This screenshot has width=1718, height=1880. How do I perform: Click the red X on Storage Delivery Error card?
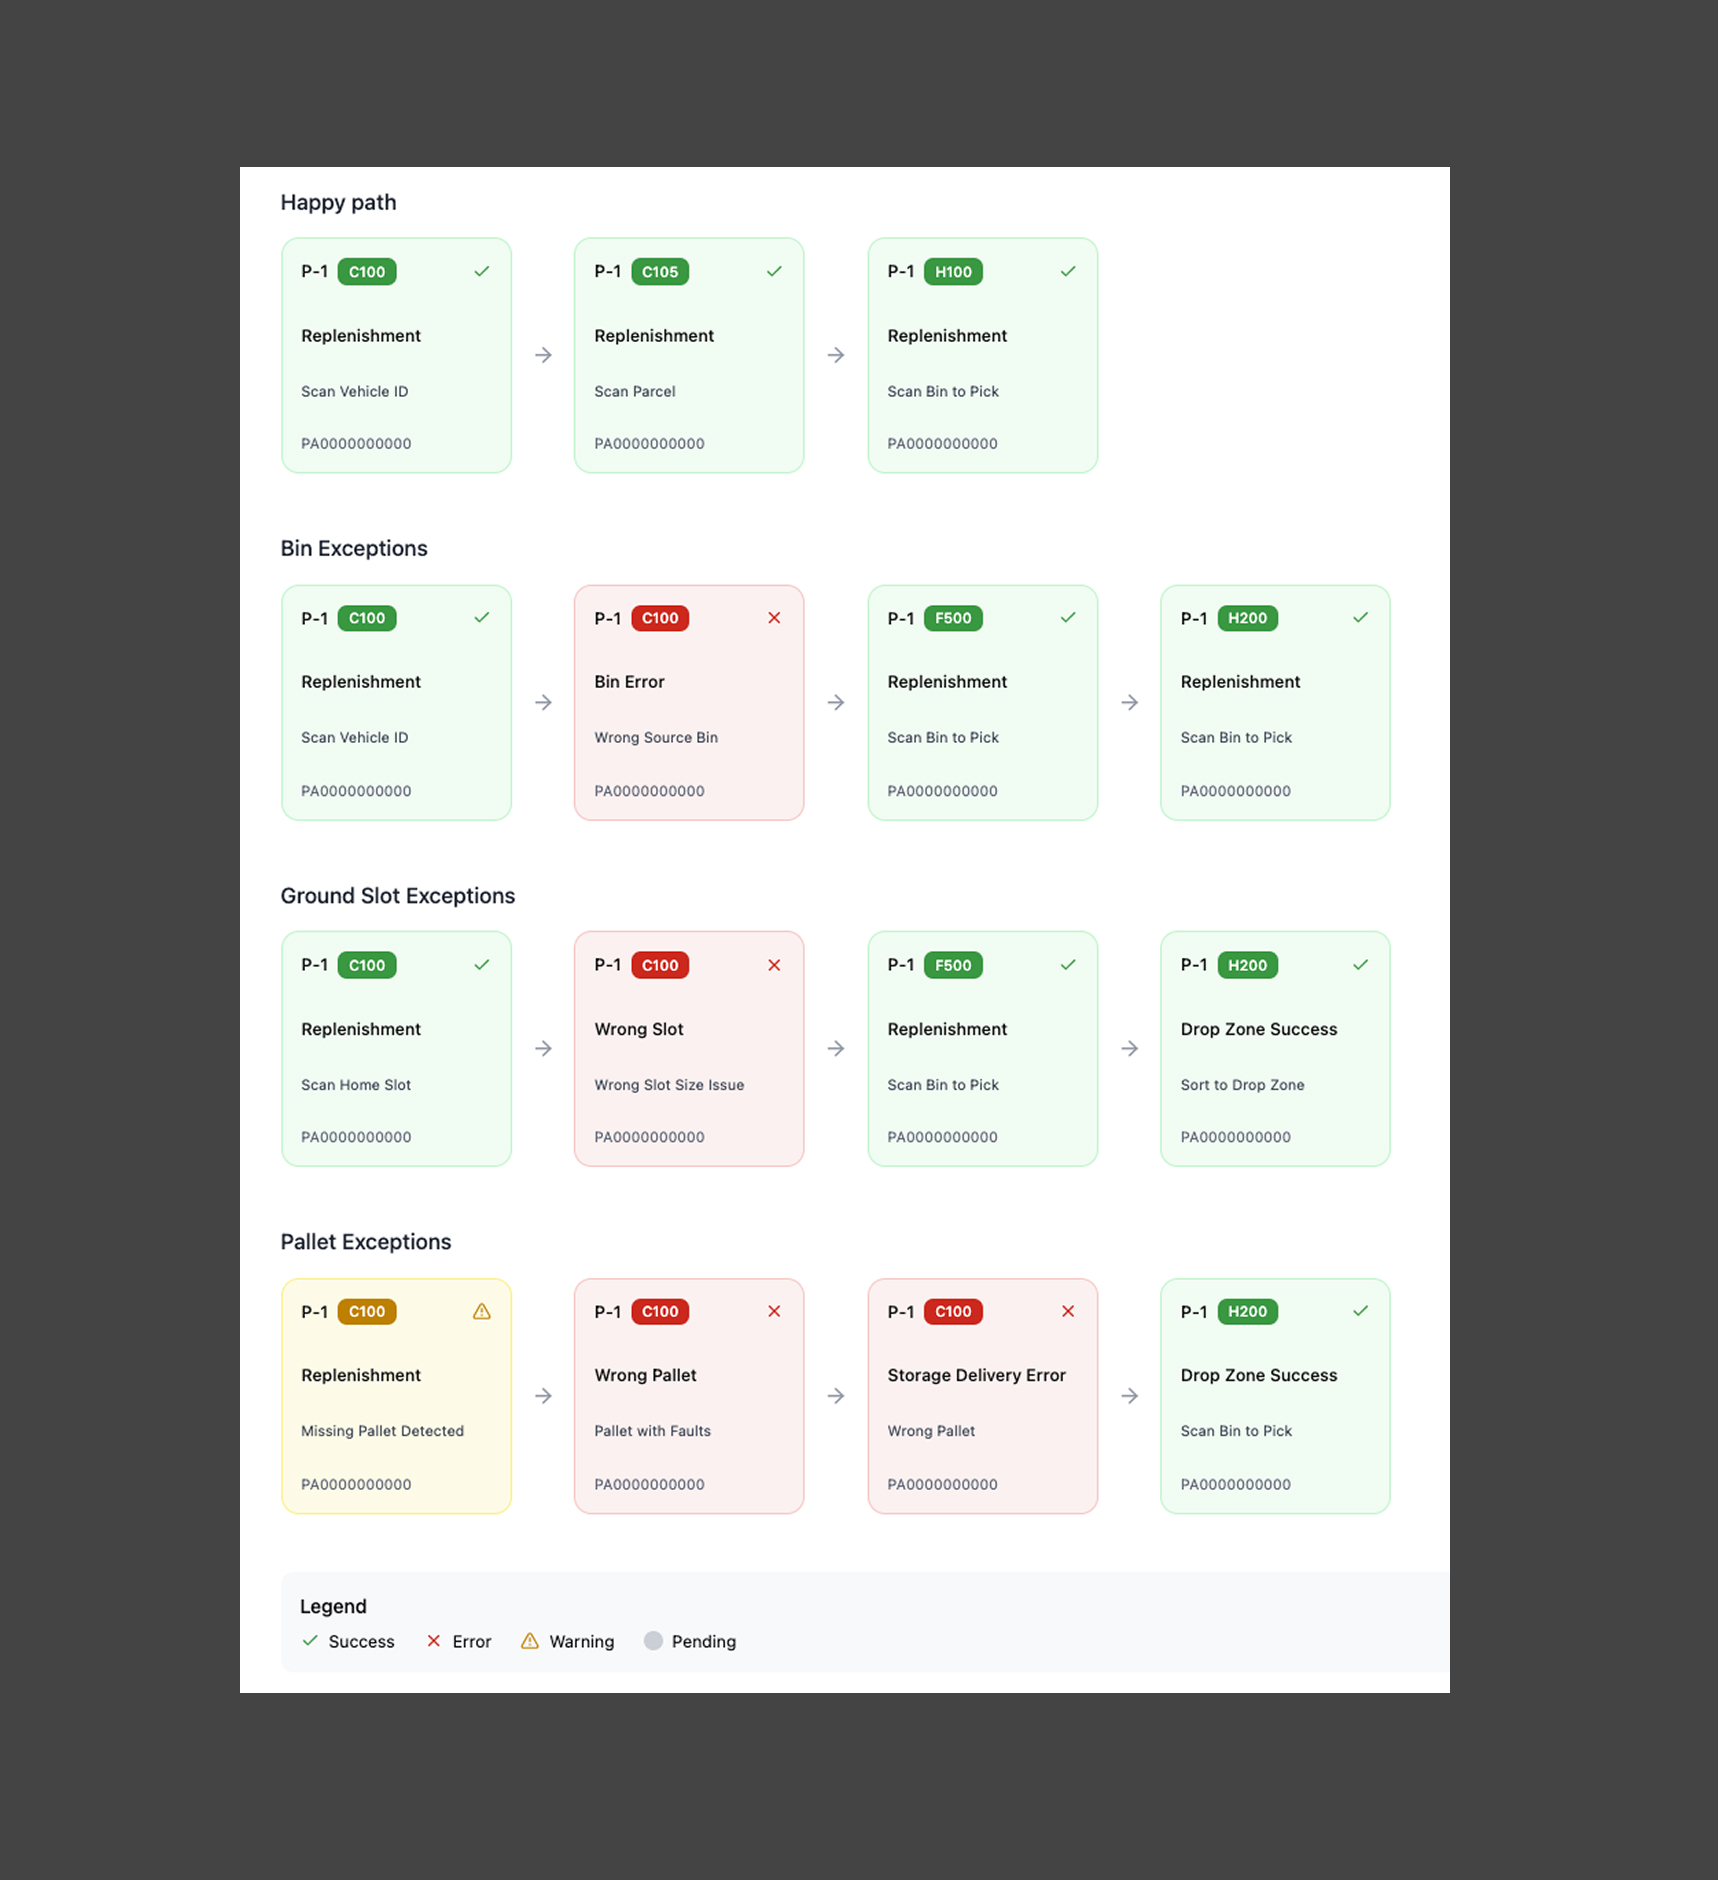(1067, 1311)
